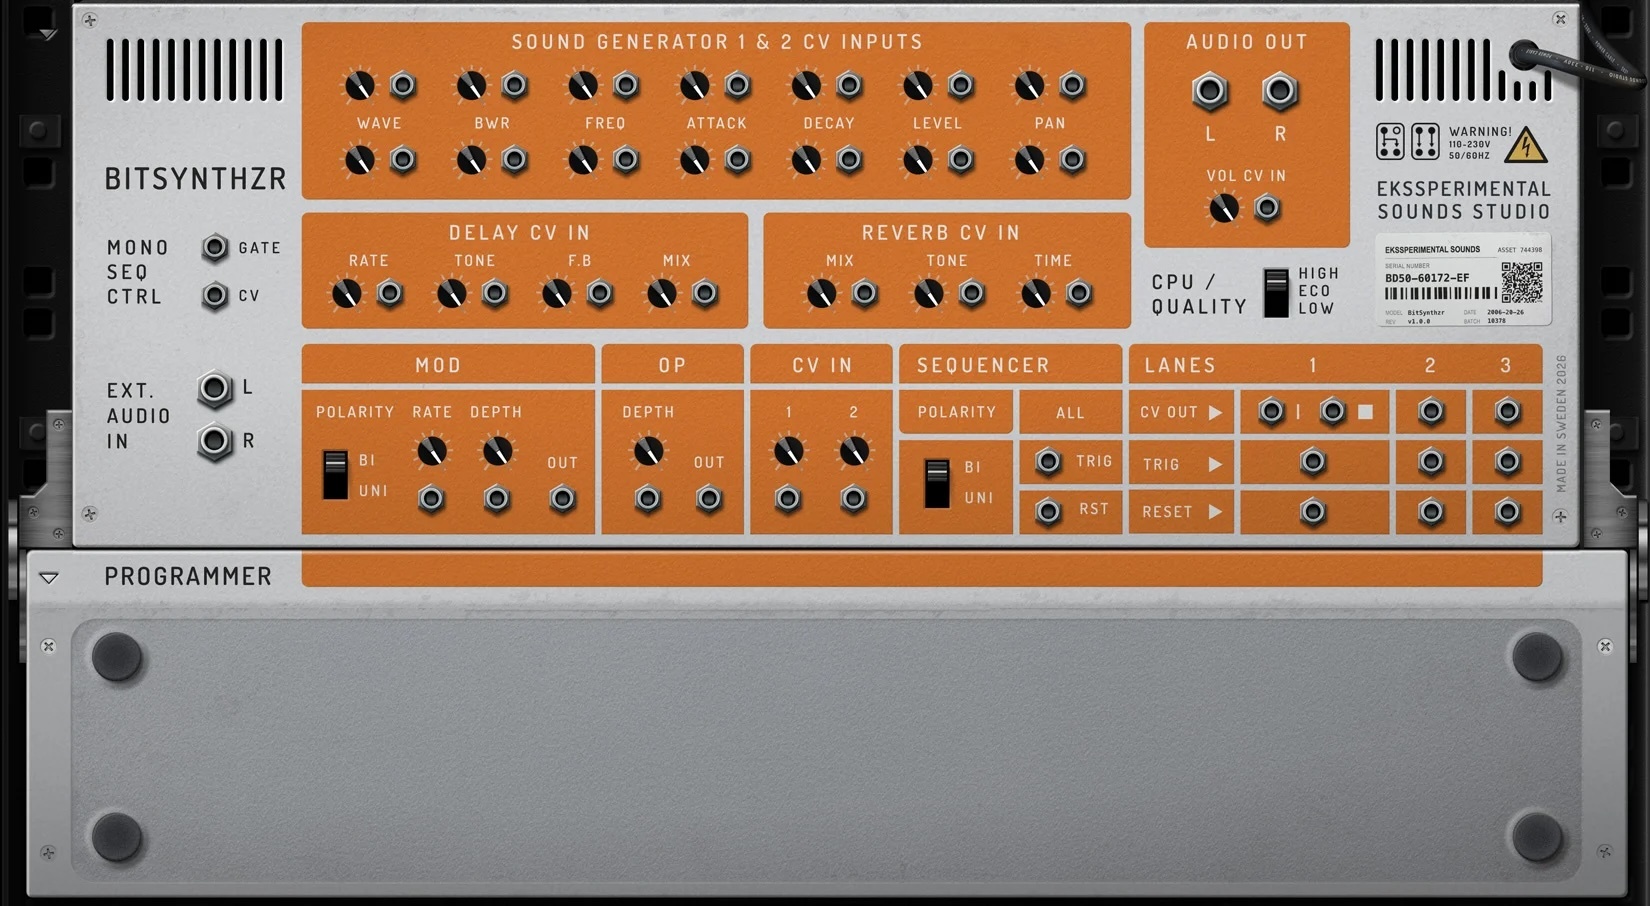Click the Mono Seq Ctrl Gate jack
1650x906 pixels.
point(215,248)
